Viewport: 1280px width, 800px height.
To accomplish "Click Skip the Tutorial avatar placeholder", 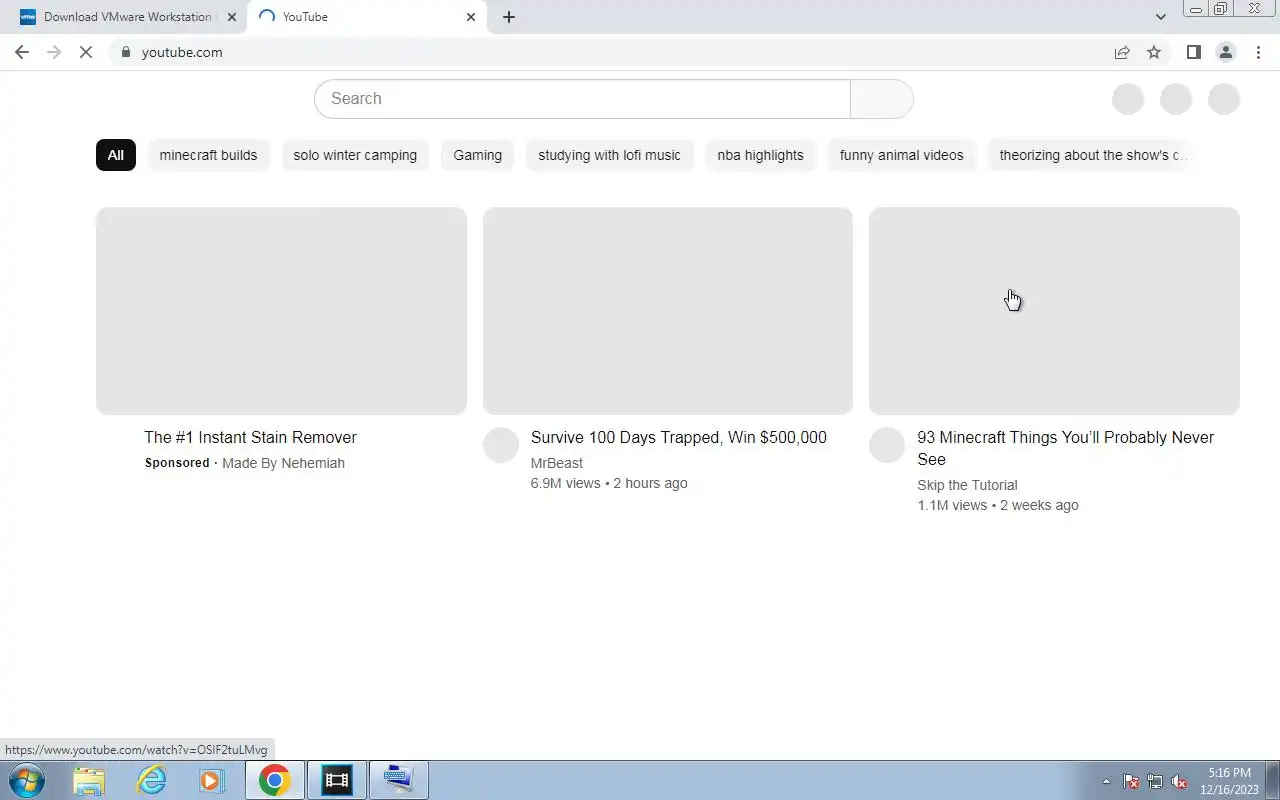I will pyautogui.click(x=887, y=445).
